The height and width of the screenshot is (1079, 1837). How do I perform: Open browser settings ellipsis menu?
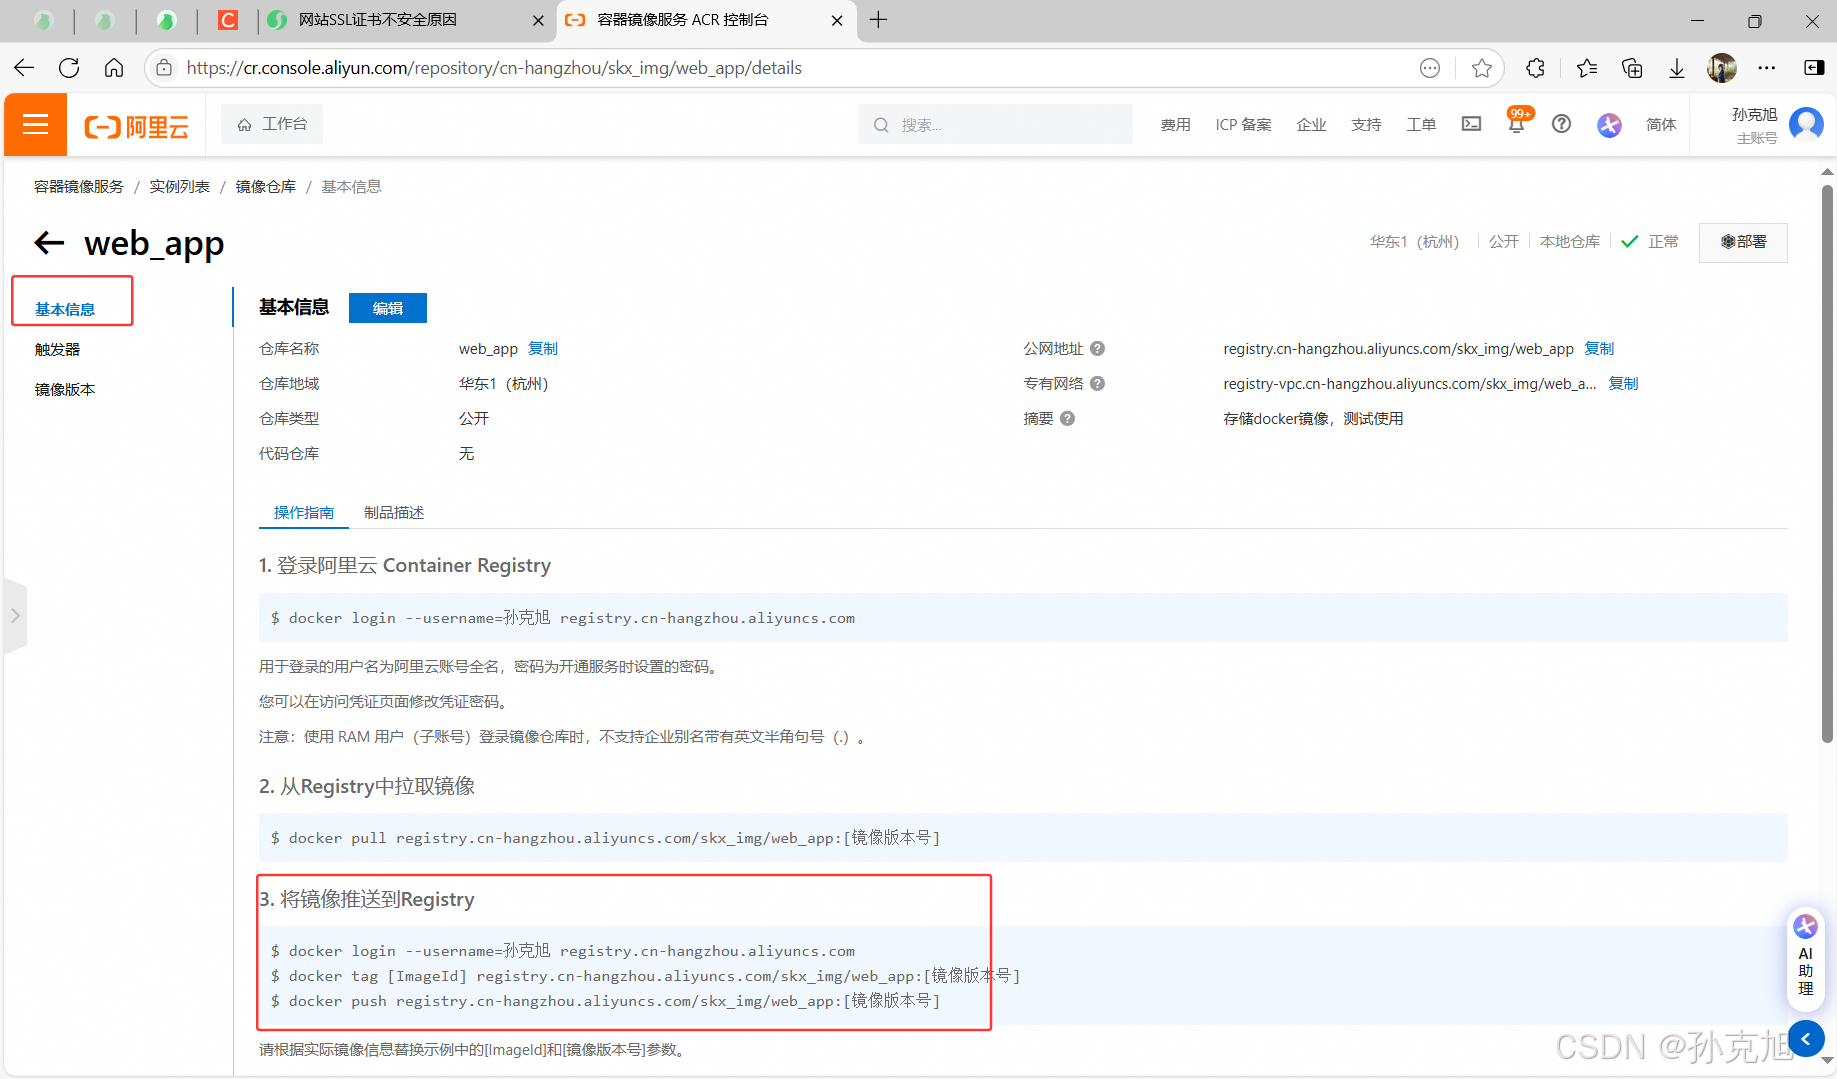(1767, 68)
